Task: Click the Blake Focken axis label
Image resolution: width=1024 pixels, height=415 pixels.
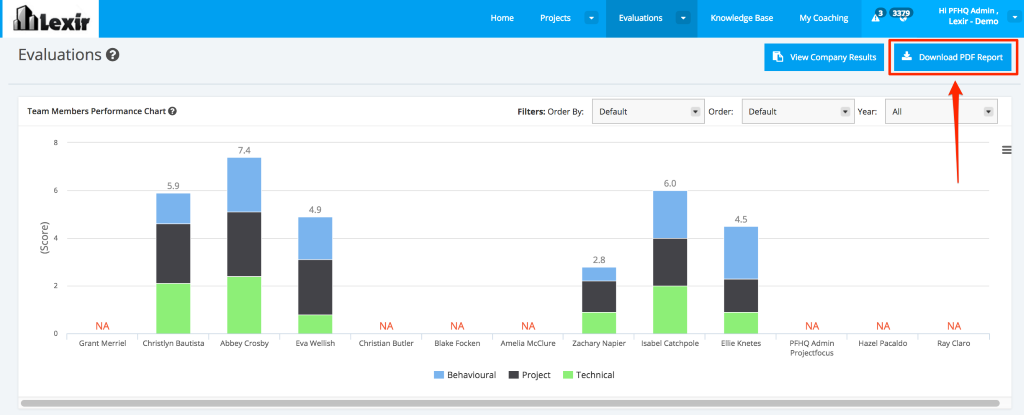Action: tap(457, 343)
